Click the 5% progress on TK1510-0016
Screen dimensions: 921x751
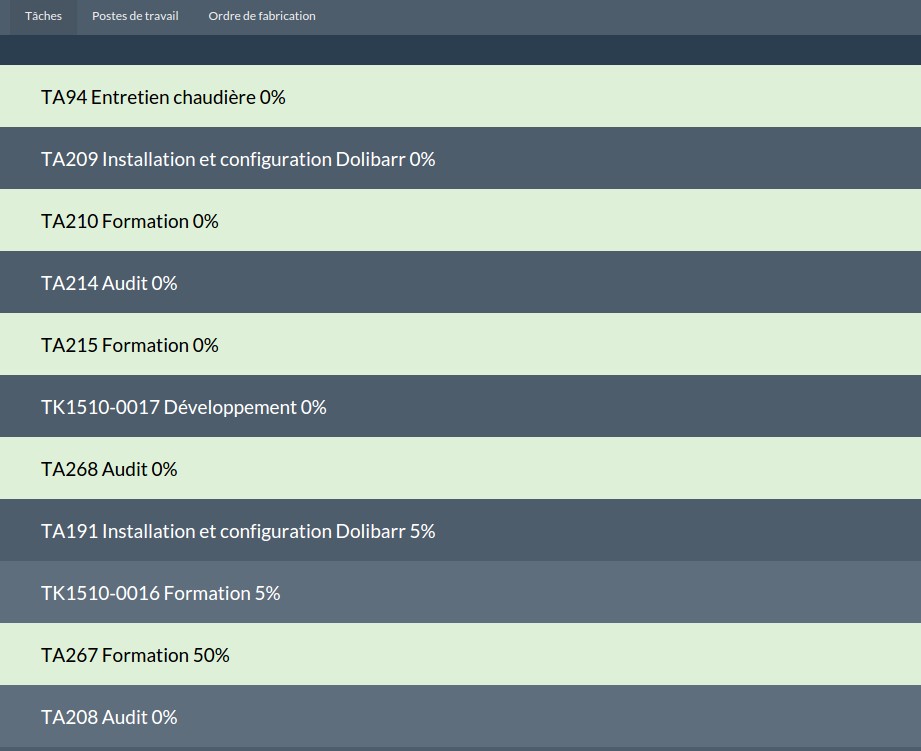[268, 593]
